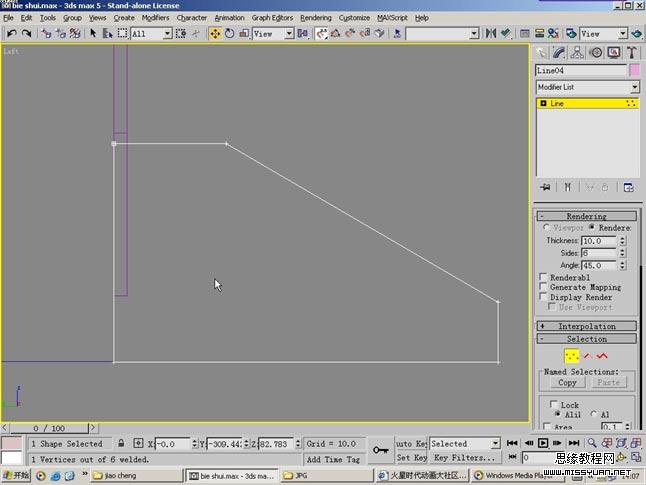
Task: Open the MAXScript menu
Action: 392,18
